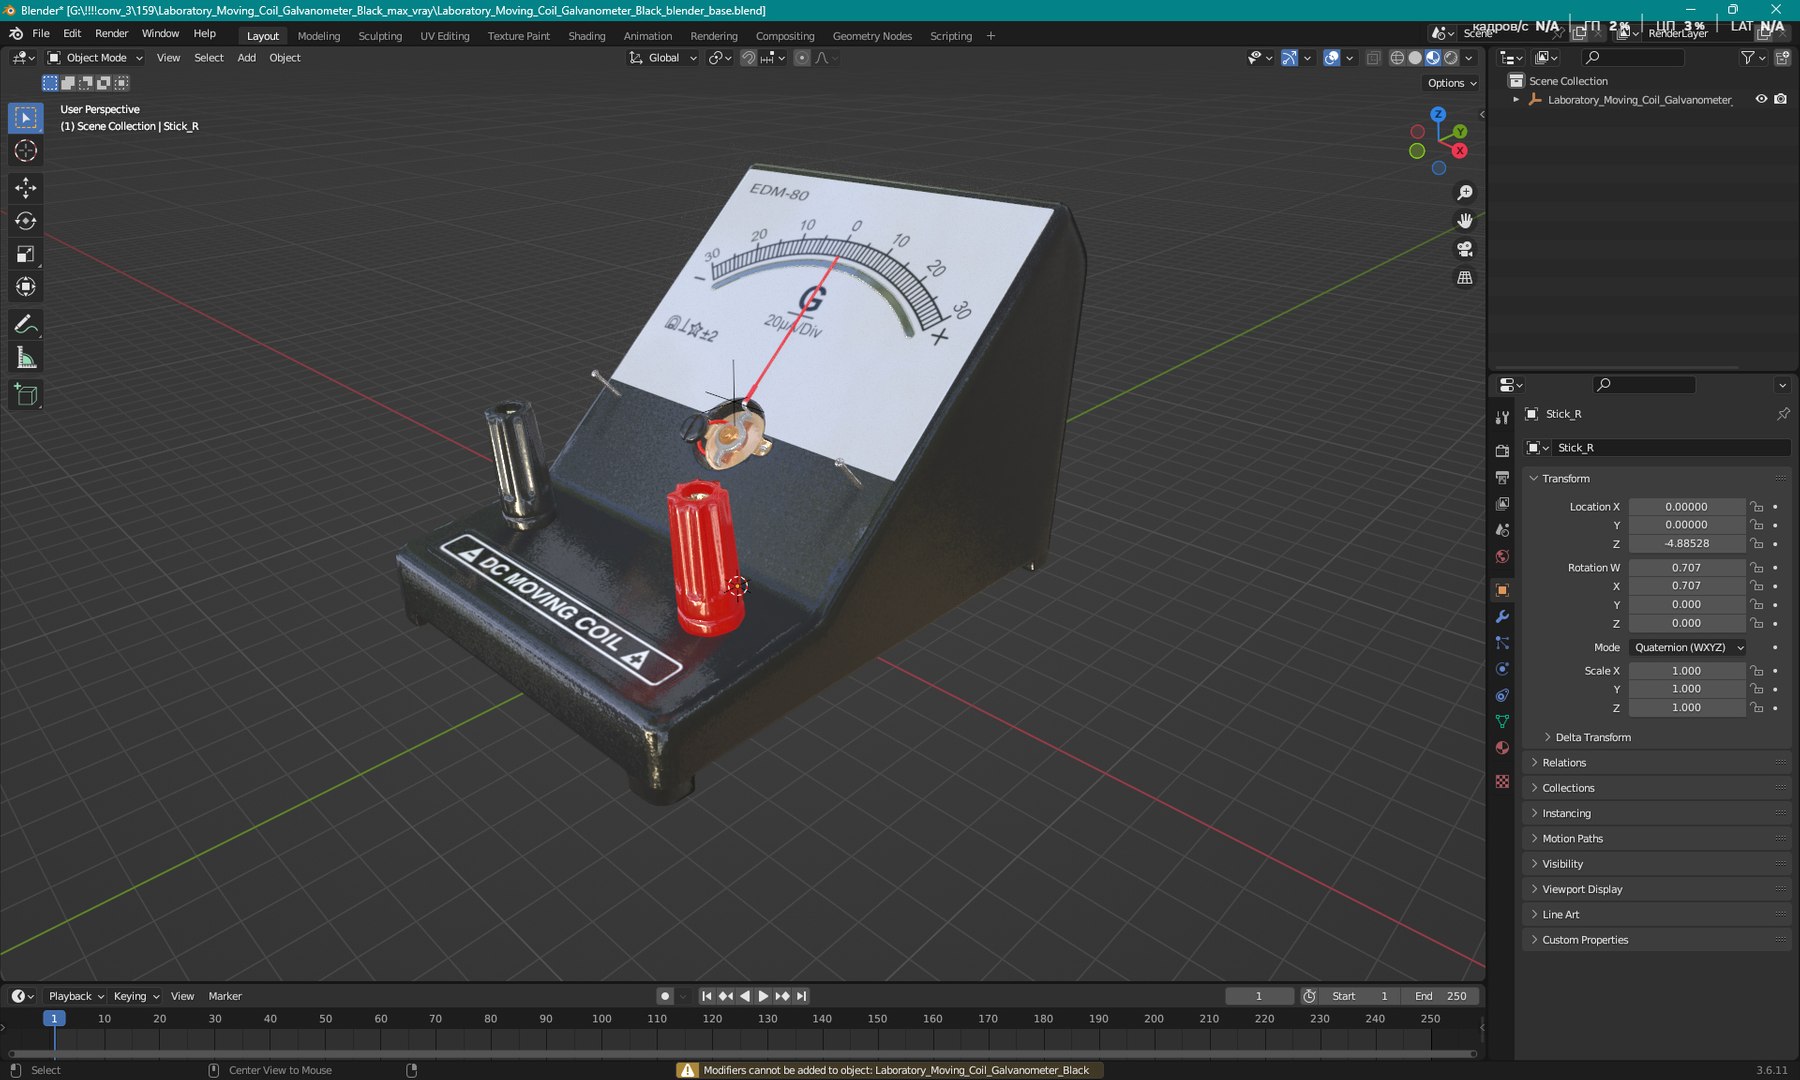The image size is (1800, 1080).
Task: Toggle render camera icon for galvanometer collection
Action: click(1780, 99)
